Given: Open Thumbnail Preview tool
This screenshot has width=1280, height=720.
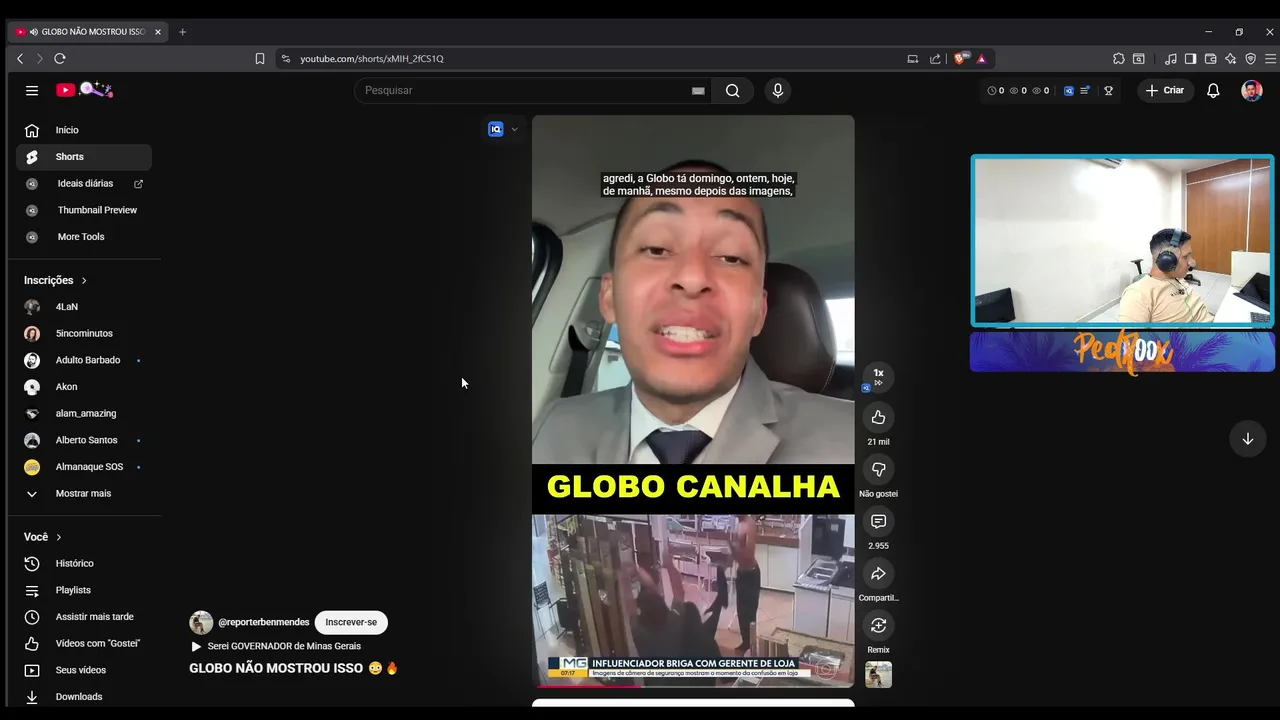Looking at the screenshot, I should [x=84, y=210].
